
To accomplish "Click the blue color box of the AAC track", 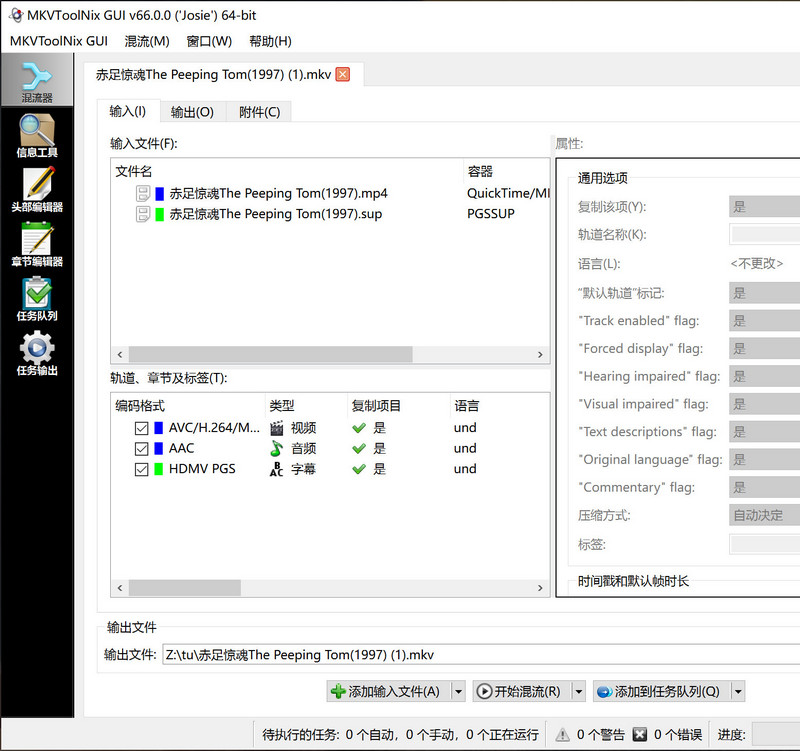I will pyautogui.click(x=159, y=448).
